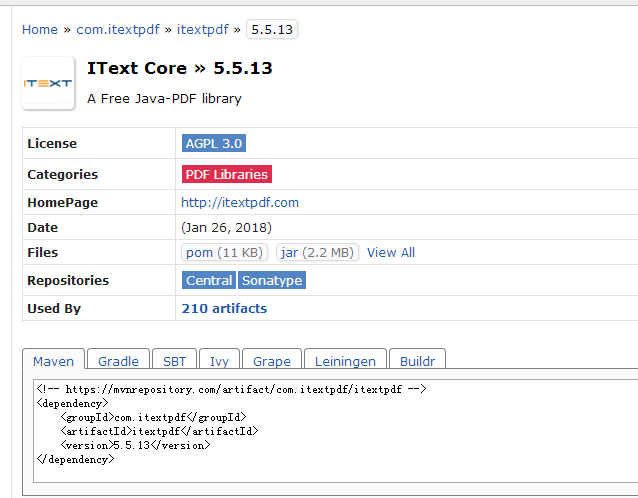The height and width of the screenshot is (498, 638).
Task: Switch to the SBT tab
Action: [175, 360]
